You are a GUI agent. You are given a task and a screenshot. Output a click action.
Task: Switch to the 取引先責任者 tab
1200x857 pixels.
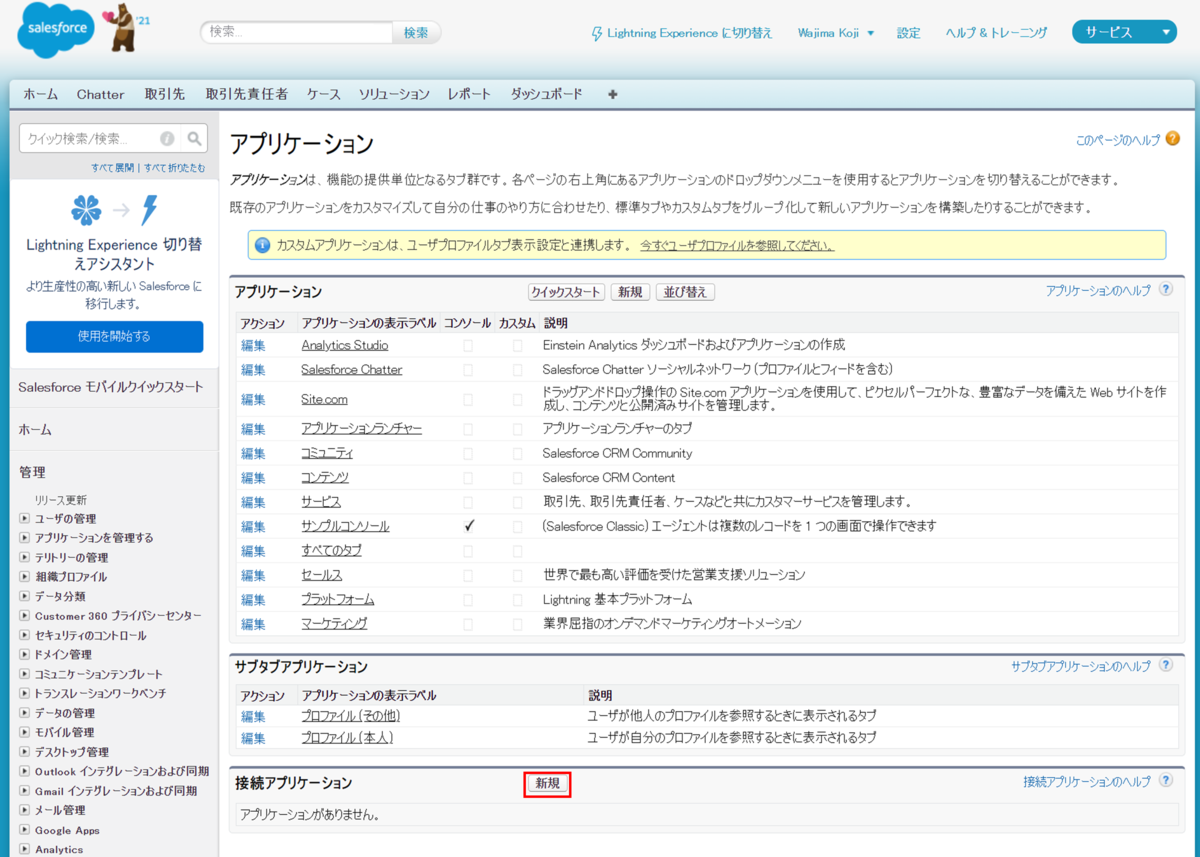247,94
